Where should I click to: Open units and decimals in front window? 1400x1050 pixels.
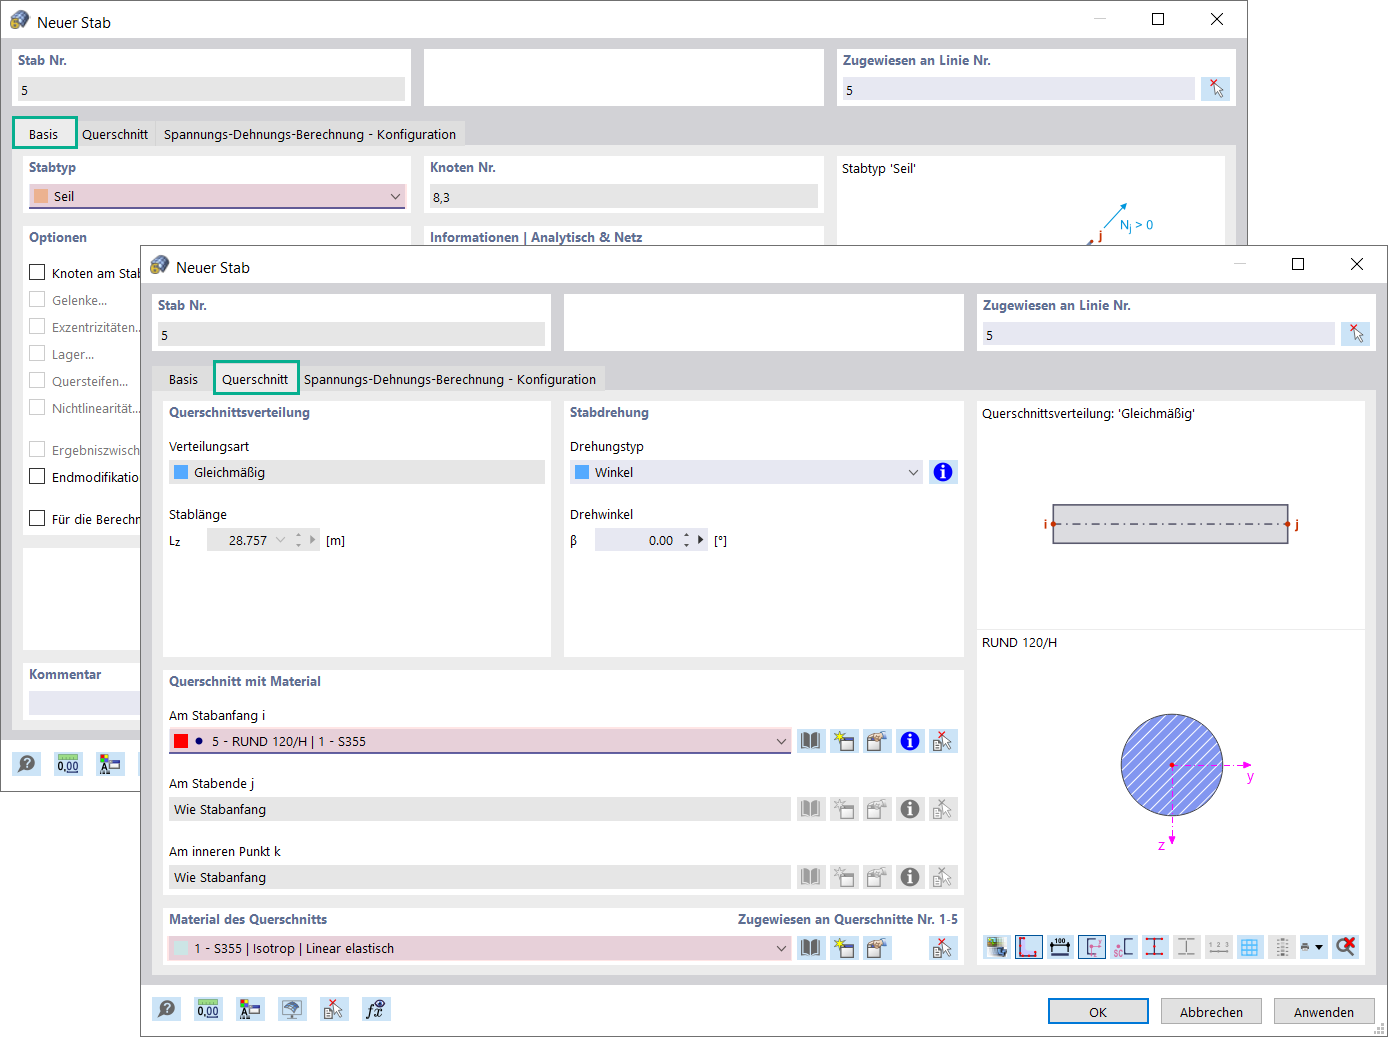[208, 1010]
